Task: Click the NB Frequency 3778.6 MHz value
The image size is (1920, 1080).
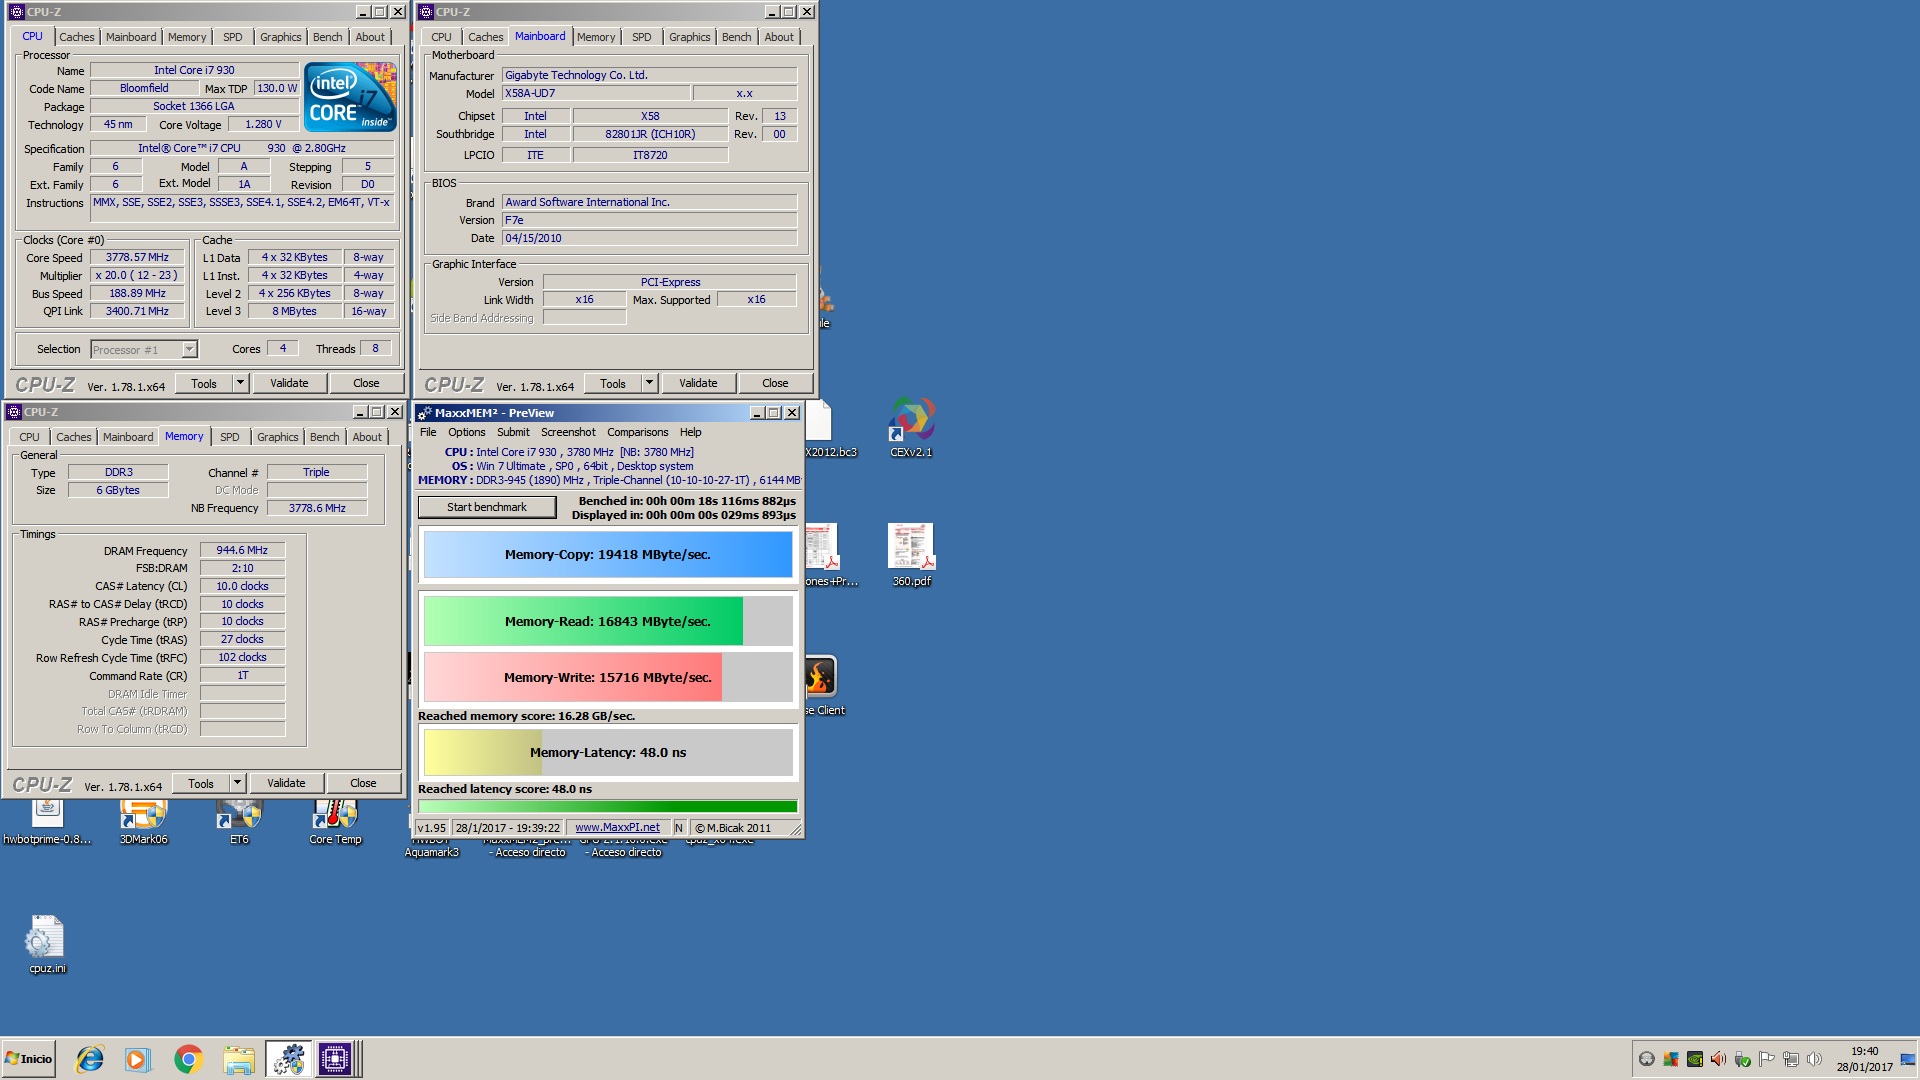Action: click(317, 508)
